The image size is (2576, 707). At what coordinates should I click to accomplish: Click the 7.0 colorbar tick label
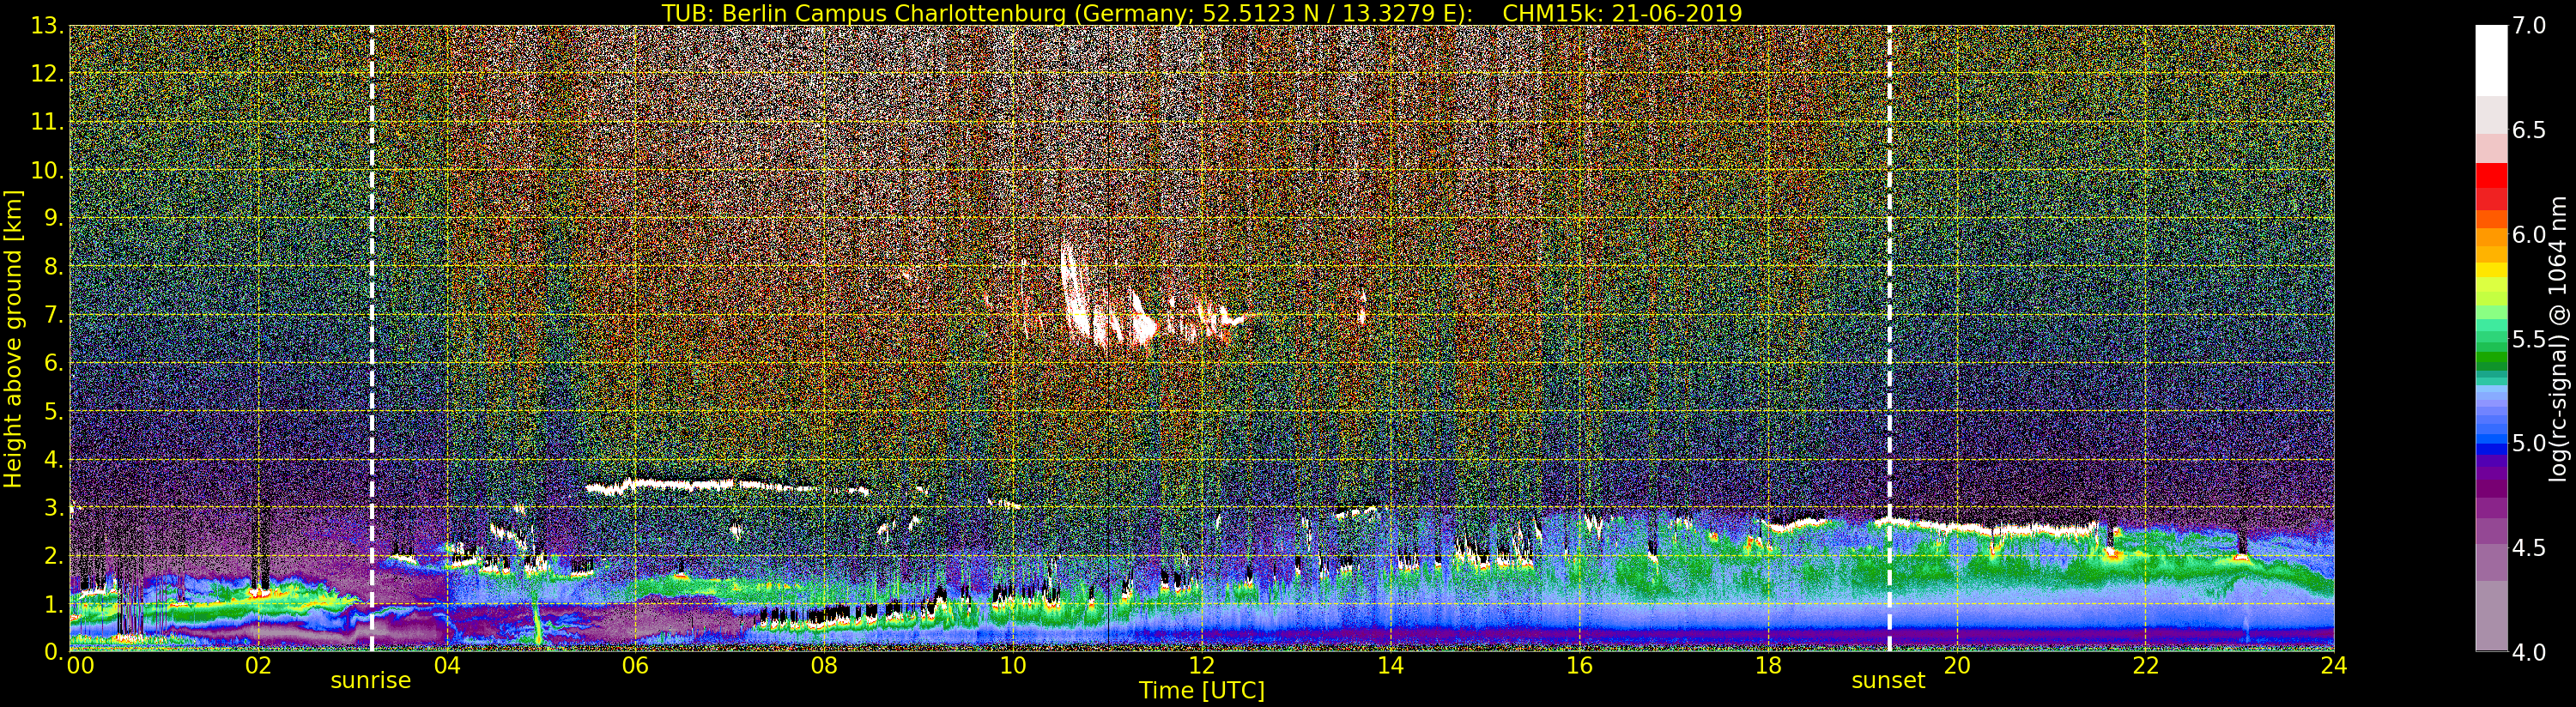tap(2528, 26)
